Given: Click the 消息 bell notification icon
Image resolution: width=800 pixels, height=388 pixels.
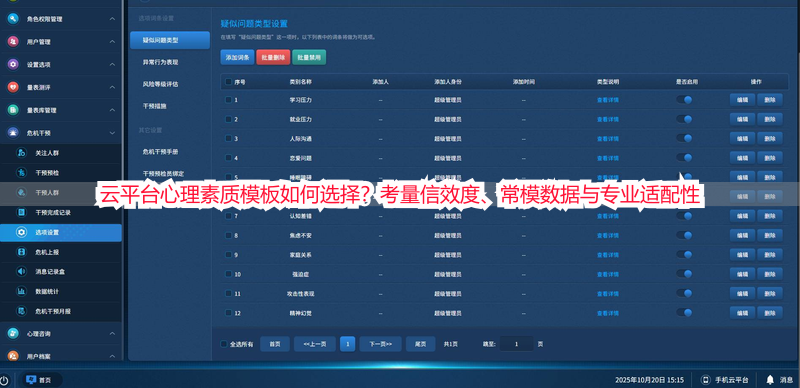Looking at the screenshot, I should click(770, 380).
